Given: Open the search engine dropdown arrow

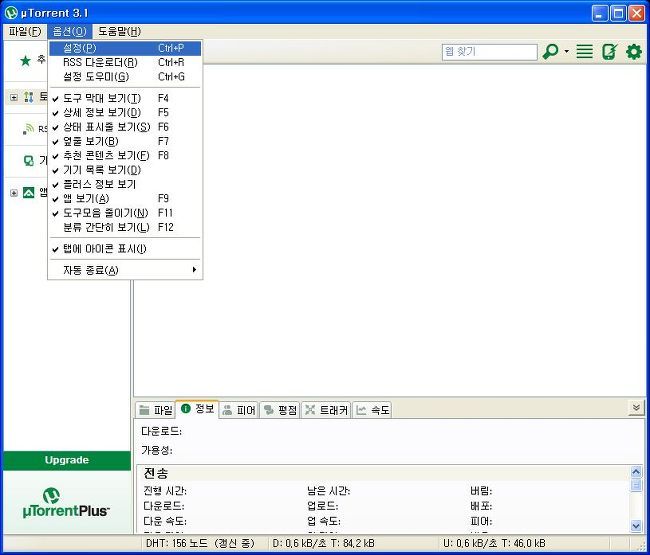Looking at the screenshot, I should click(566, 51).
